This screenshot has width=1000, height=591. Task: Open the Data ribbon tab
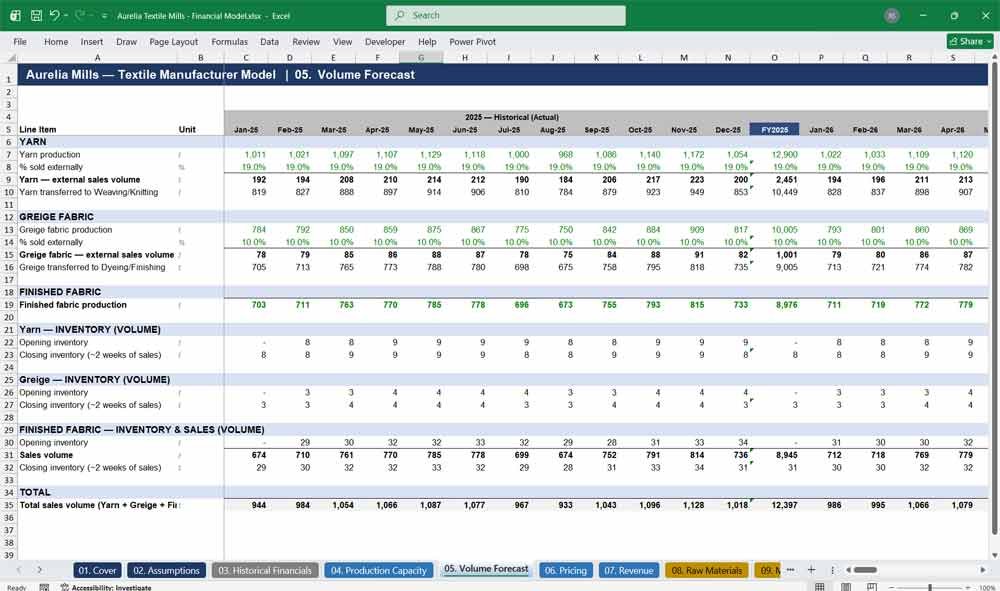click(x=269, y=41)
